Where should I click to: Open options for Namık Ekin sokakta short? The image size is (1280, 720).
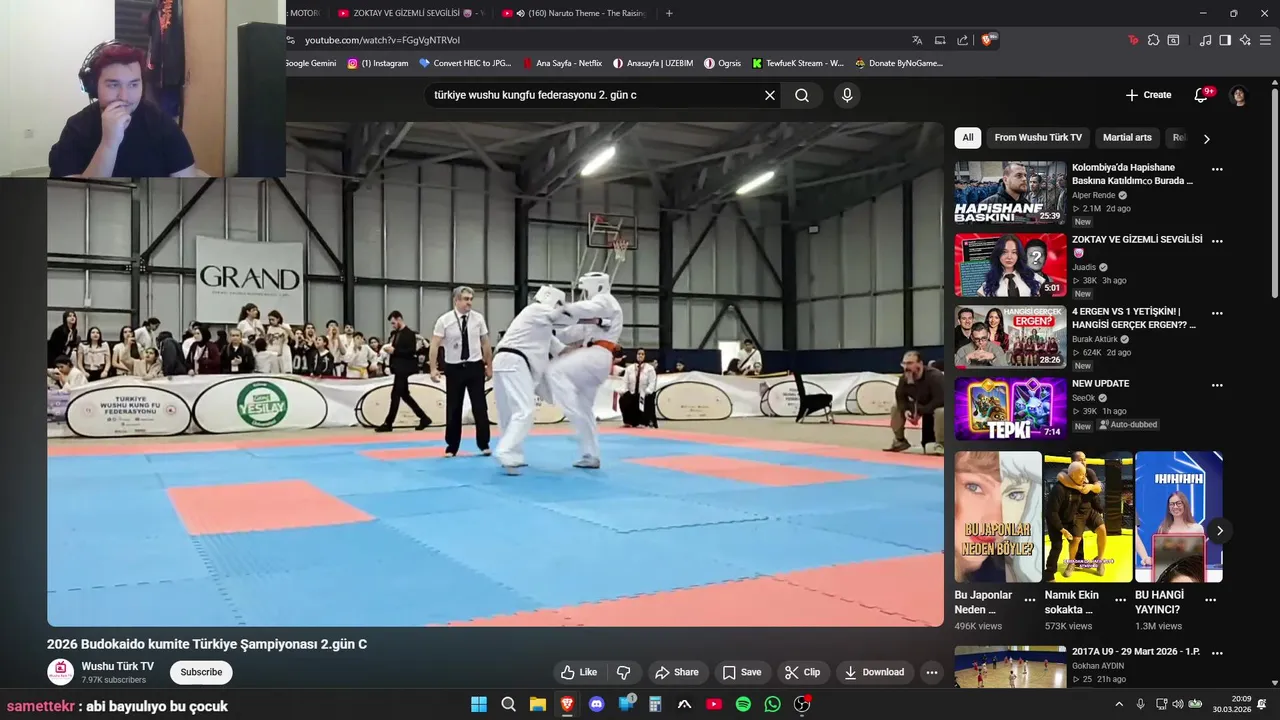coord(1120,600)
